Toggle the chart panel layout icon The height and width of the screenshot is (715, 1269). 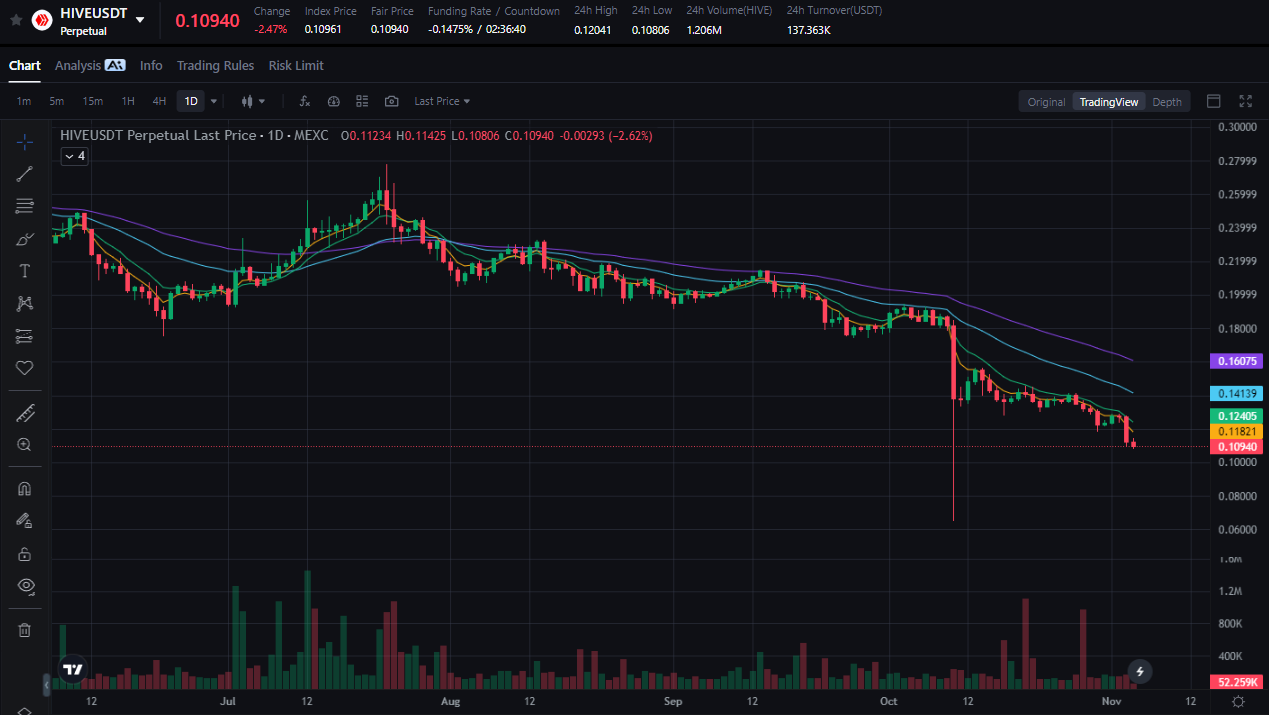tap(1214, 101)
